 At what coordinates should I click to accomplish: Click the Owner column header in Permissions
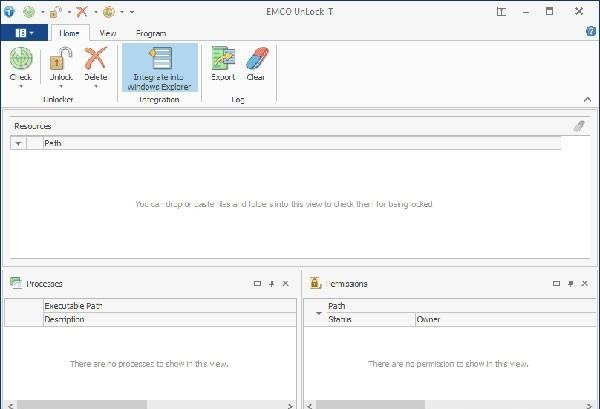pyautogui.click(x=506, y=319)
